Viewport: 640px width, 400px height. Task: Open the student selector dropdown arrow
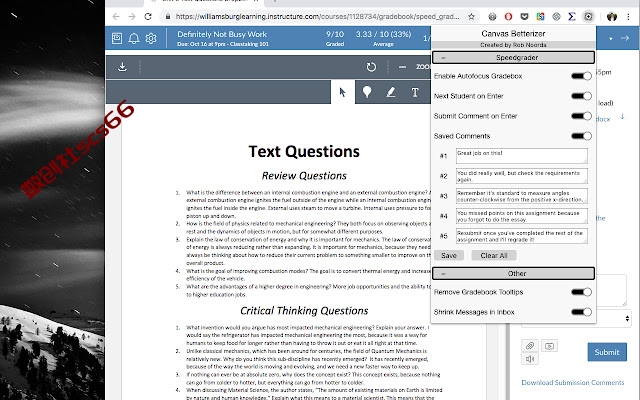[x=611, y=39]
